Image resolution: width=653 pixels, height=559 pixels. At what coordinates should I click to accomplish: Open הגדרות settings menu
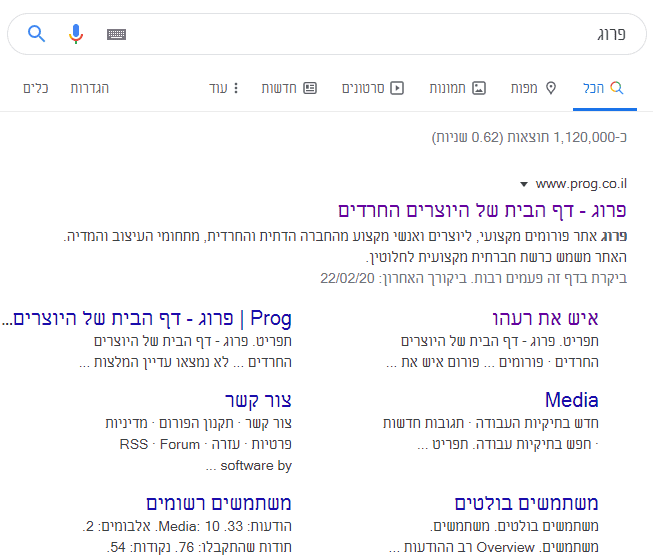pyautogui.click(x=90, y=88)
